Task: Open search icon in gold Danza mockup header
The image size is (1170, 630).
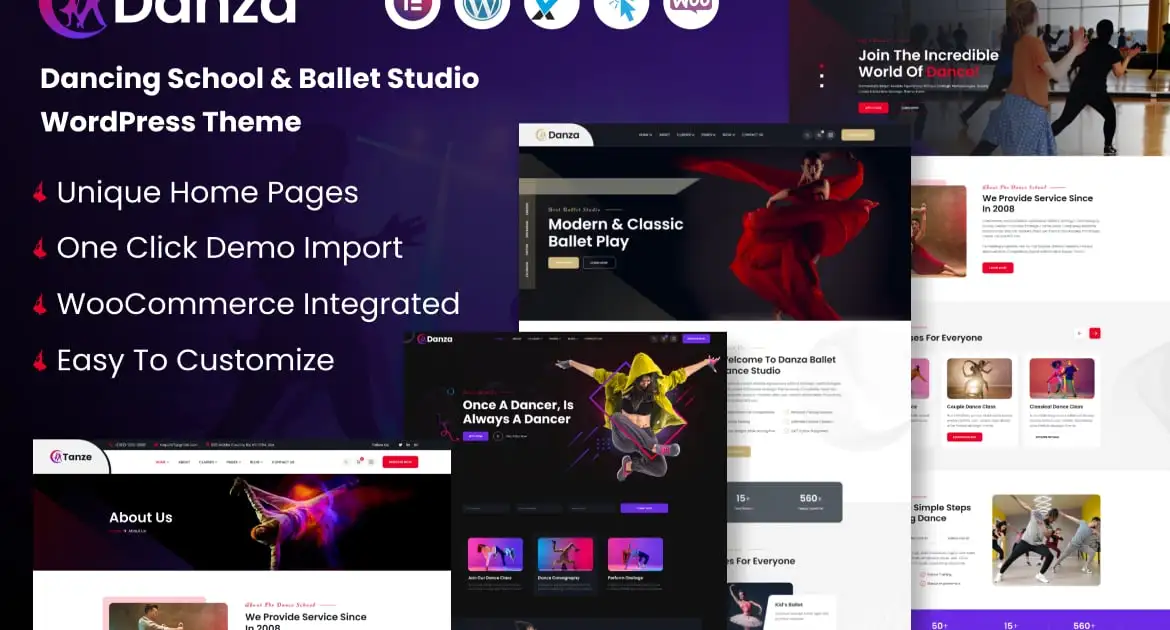Action: pos(807,135)
